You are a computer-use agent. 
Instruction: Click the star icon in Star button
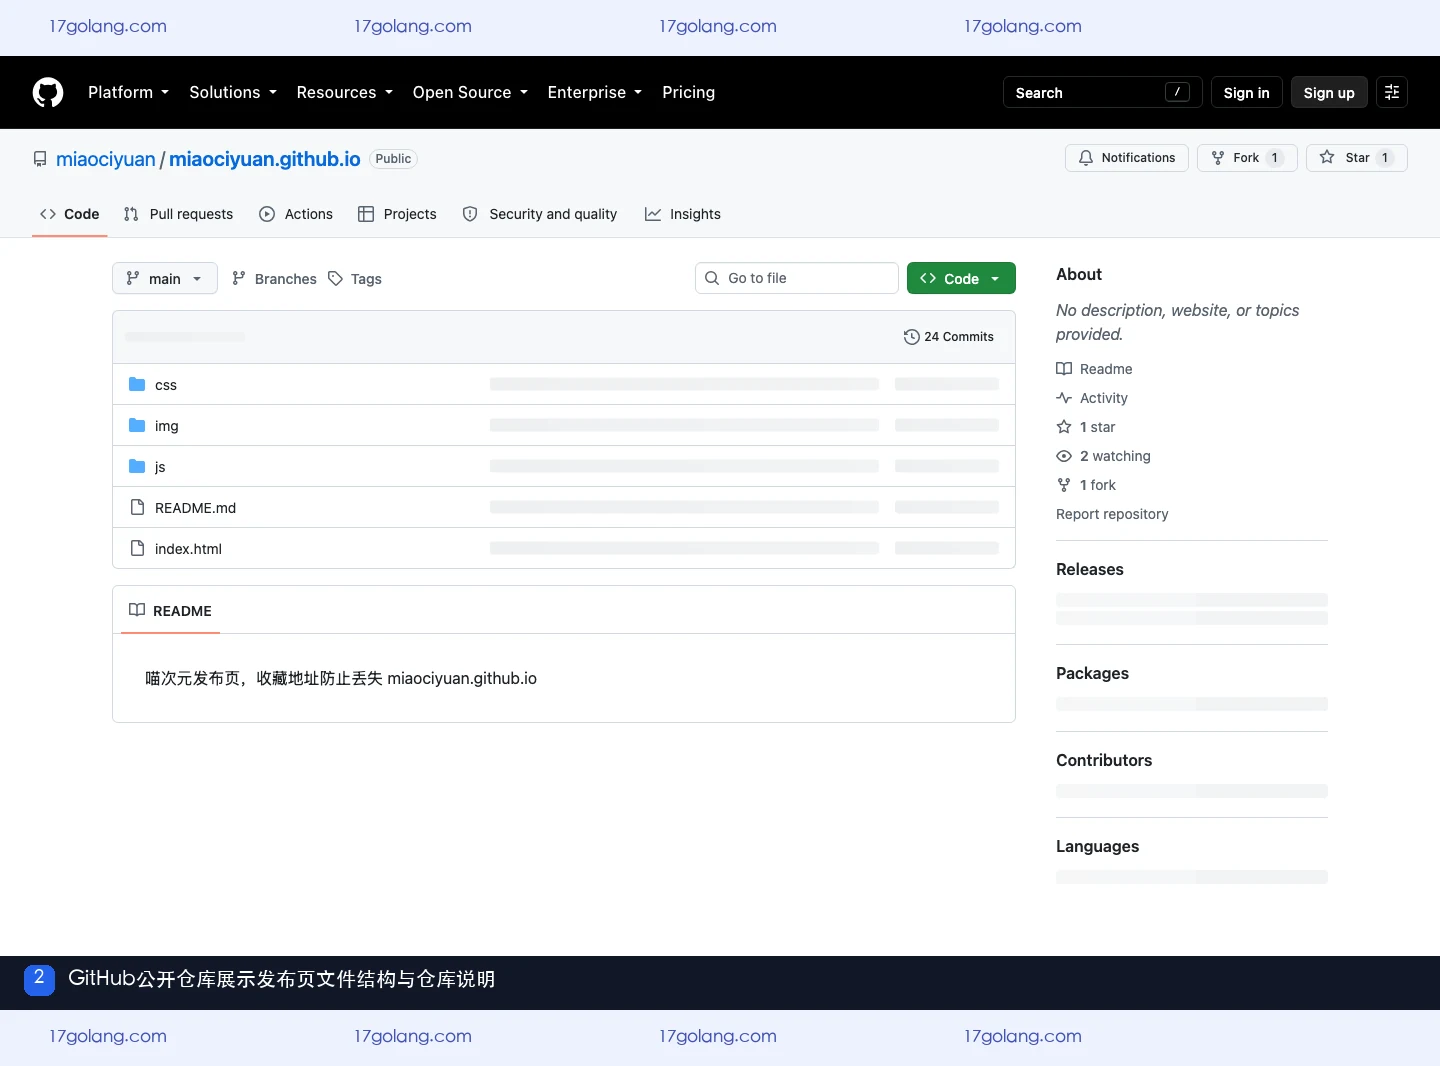(1327, 157)
